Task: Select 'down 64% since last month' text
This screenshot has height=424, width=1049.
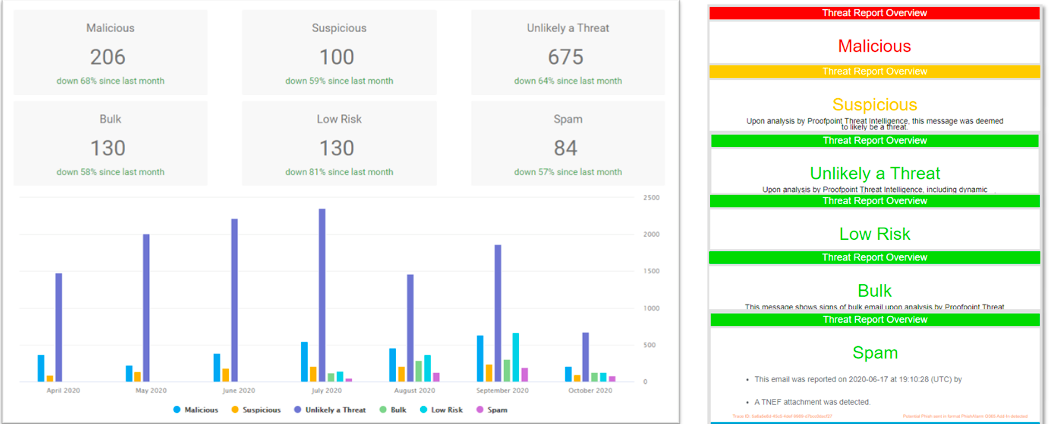Action: pyautogui.click(x=567, y=81)
